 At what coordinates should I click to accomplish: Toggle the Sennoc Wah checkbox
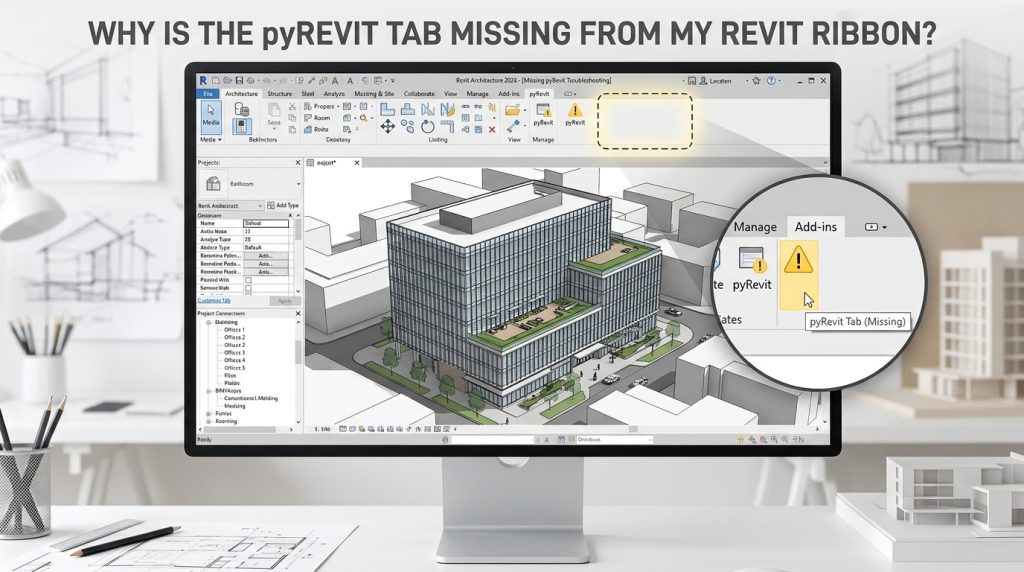point(248,288)
